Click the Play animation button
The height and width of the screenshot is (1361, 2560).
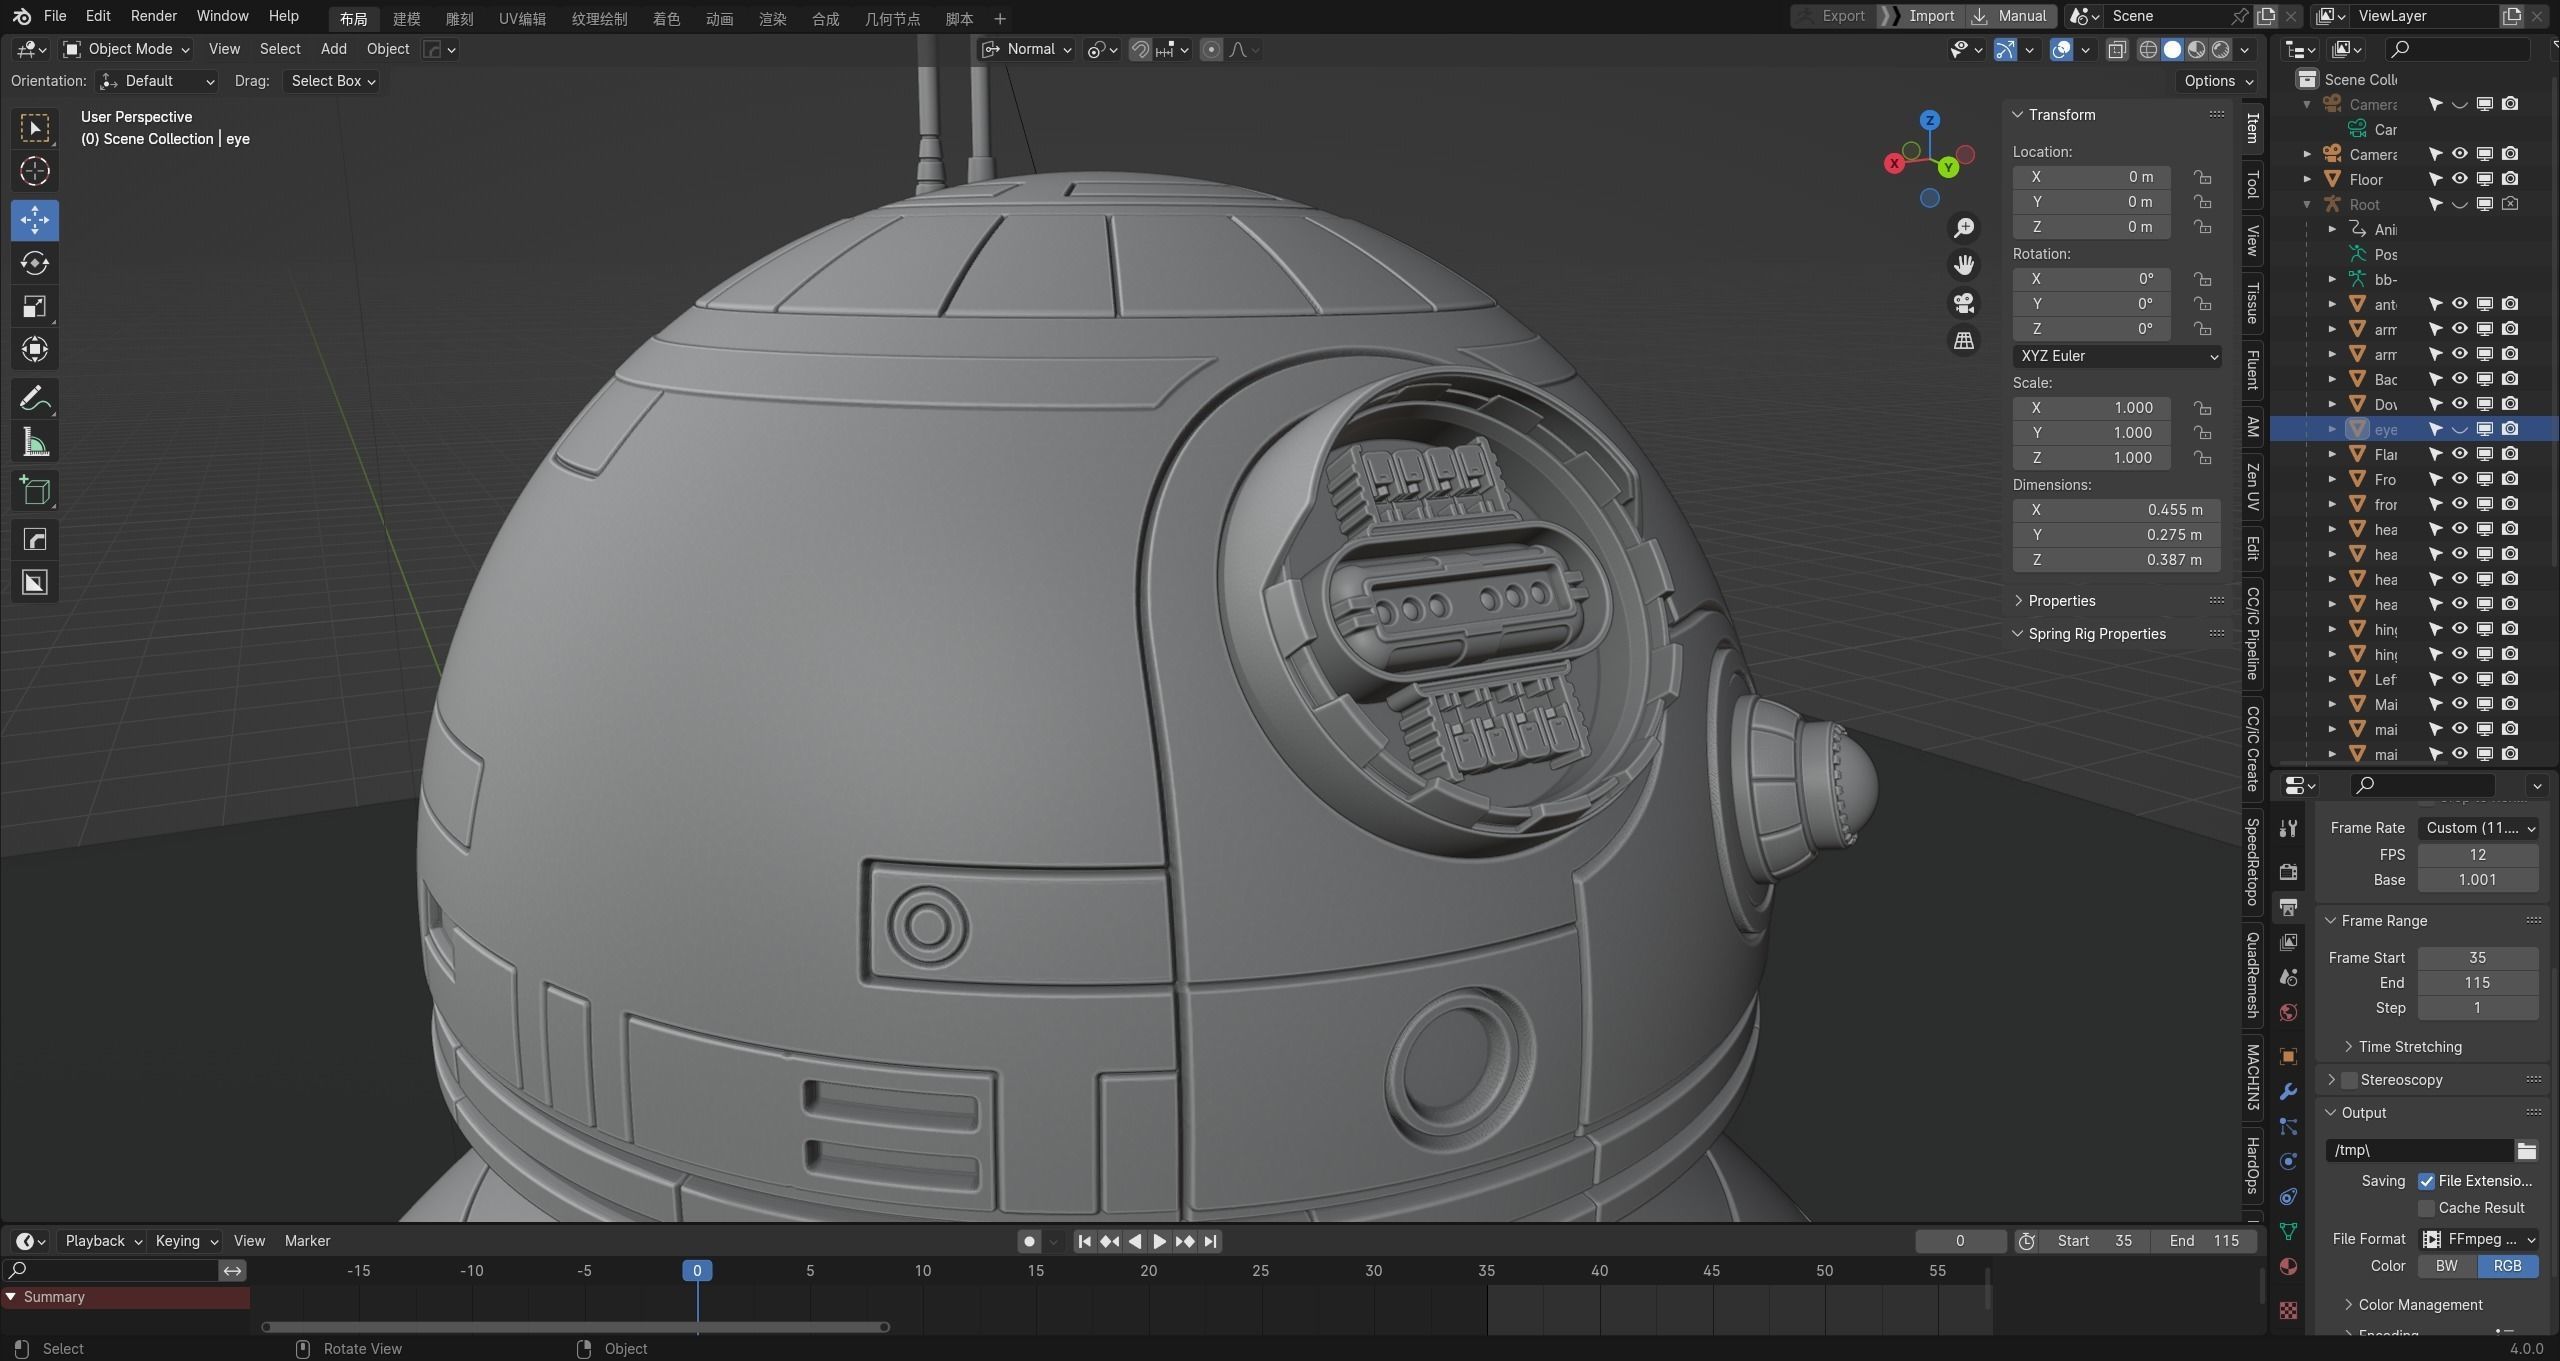[1159, 1241]
